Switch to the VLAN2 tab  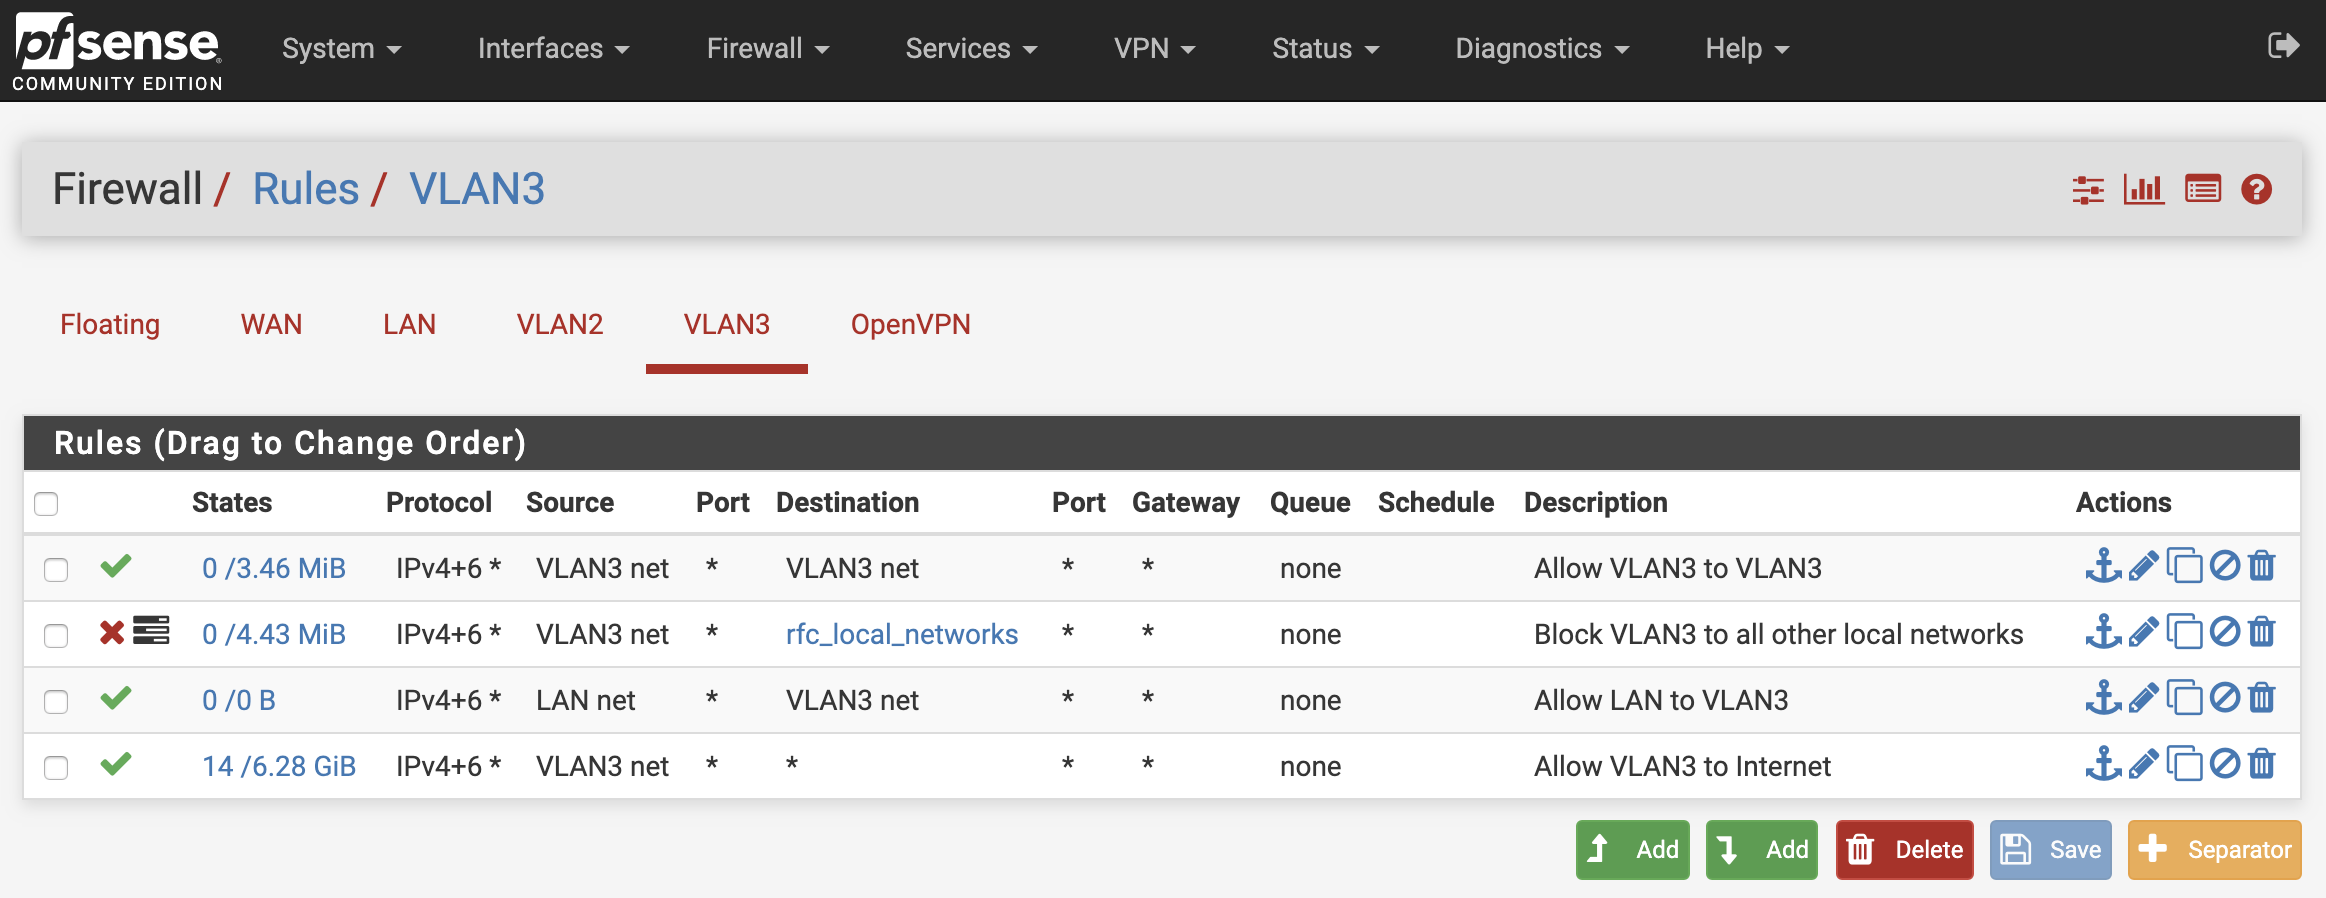click(560, 324)
